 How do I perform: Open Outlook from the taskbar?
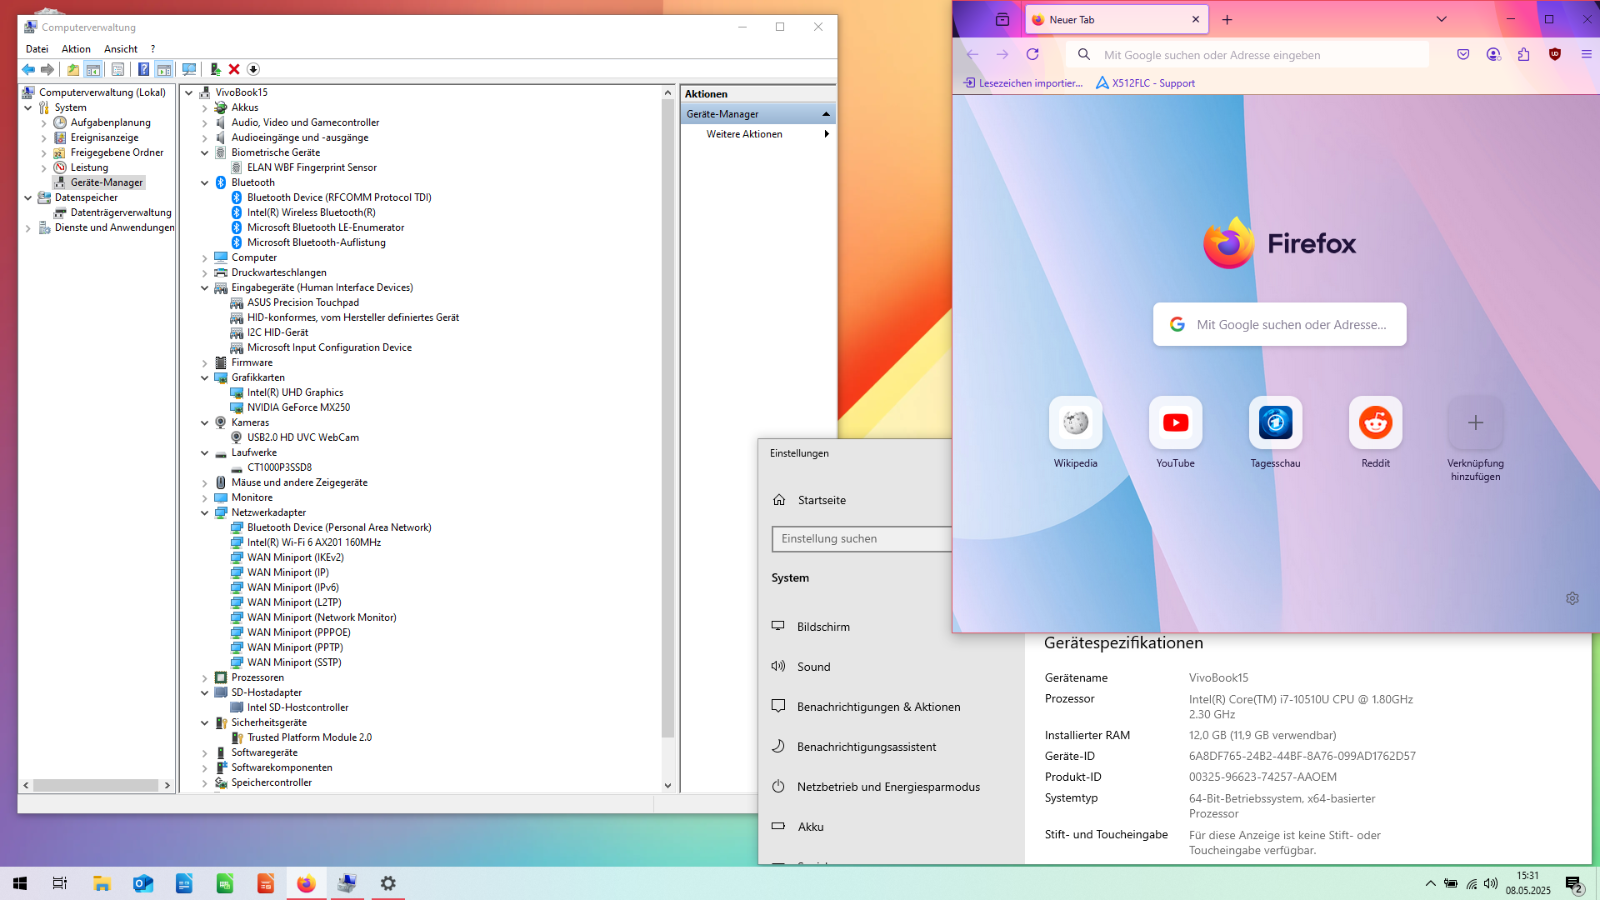pyautogui.click(x=143, y=883)
